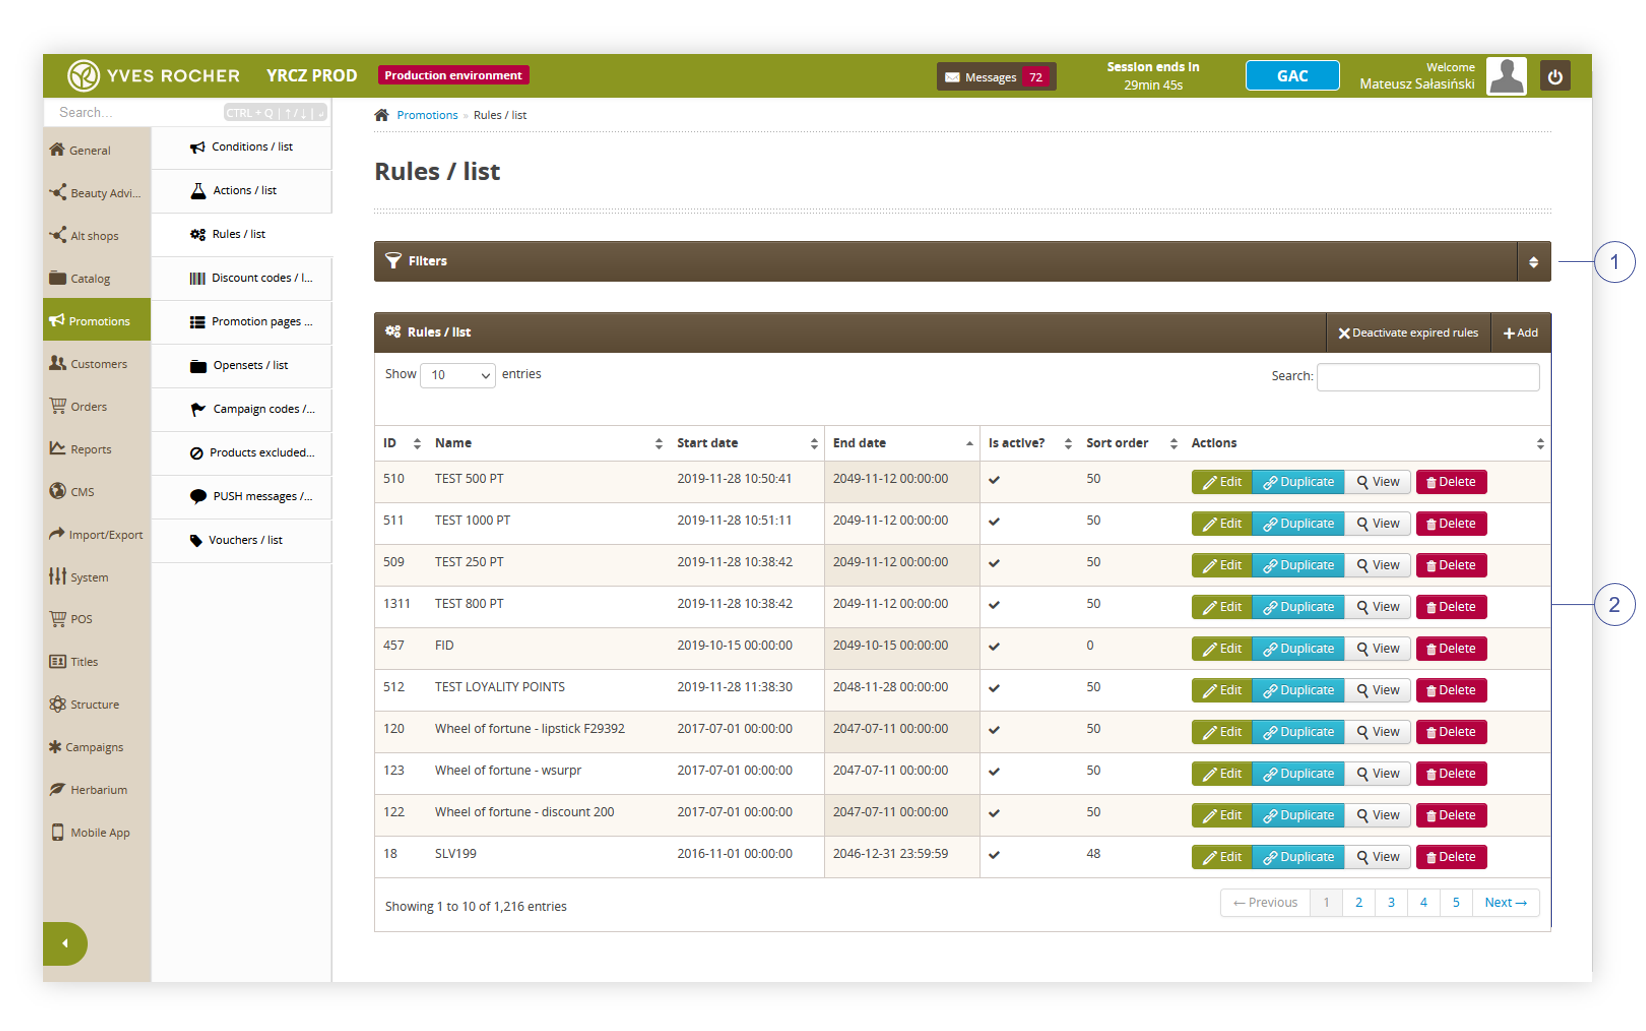Open the Catalog sidebar section

point(97,278)
